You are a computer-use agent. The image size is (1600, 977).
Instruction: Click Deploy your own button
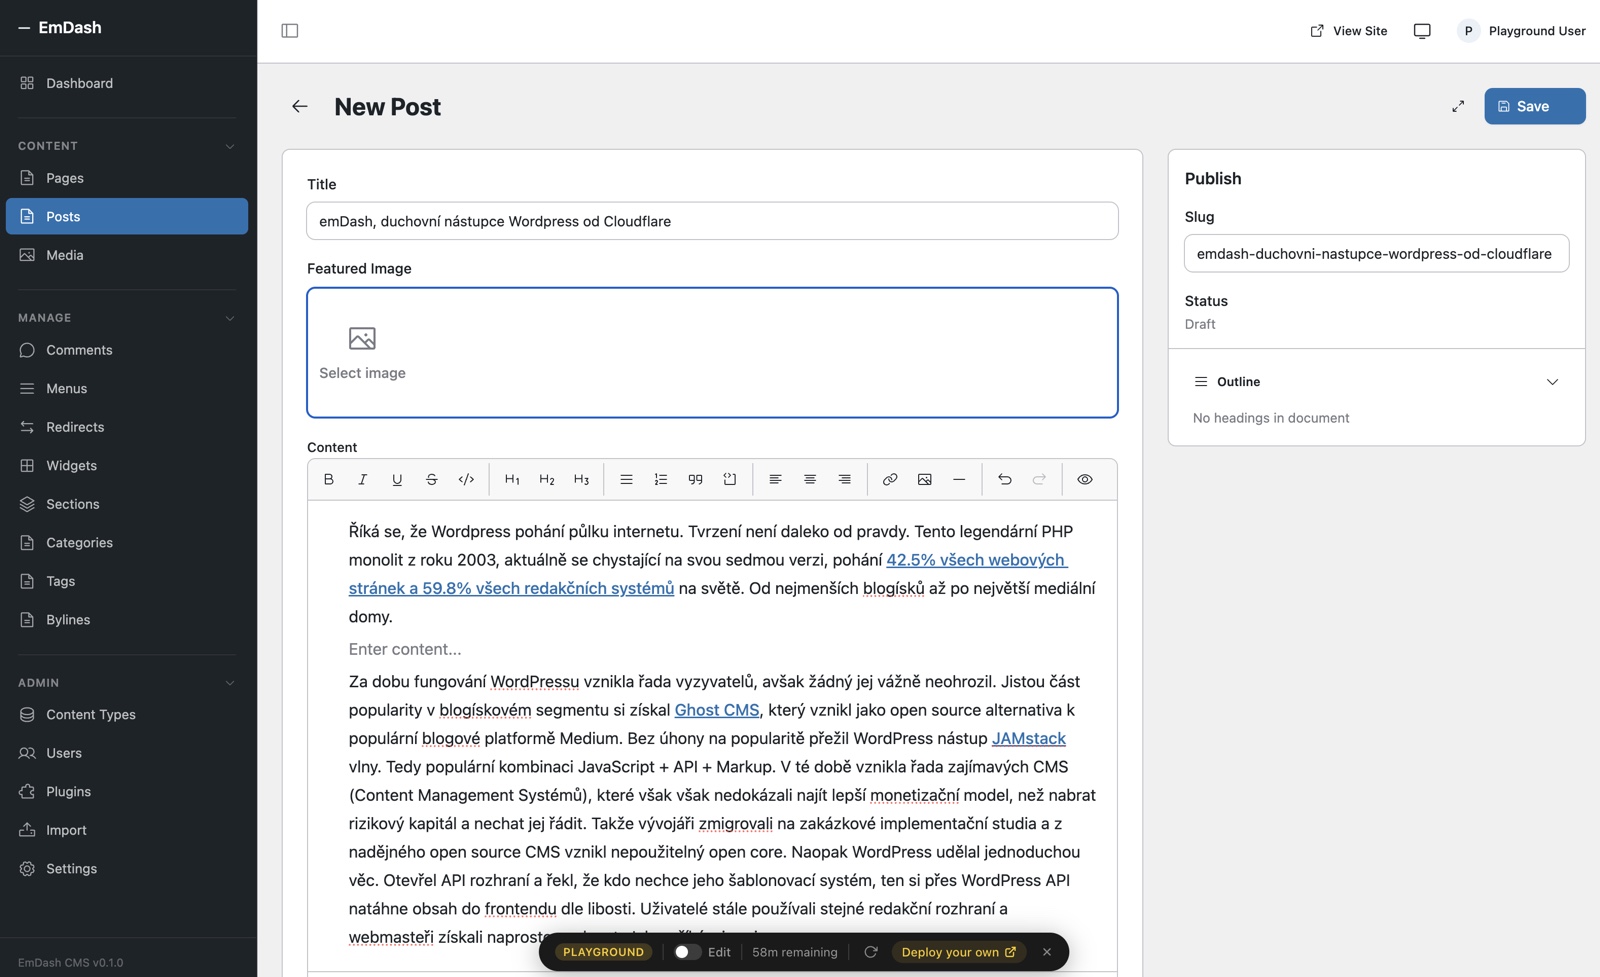[959, 952]
